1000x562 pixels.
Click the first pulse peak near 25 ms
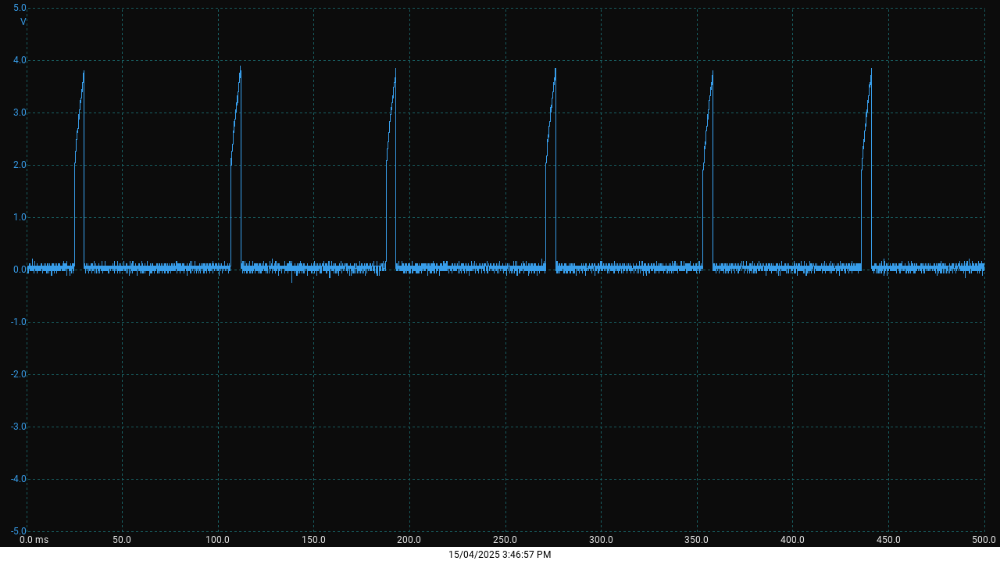click(83, 73)
